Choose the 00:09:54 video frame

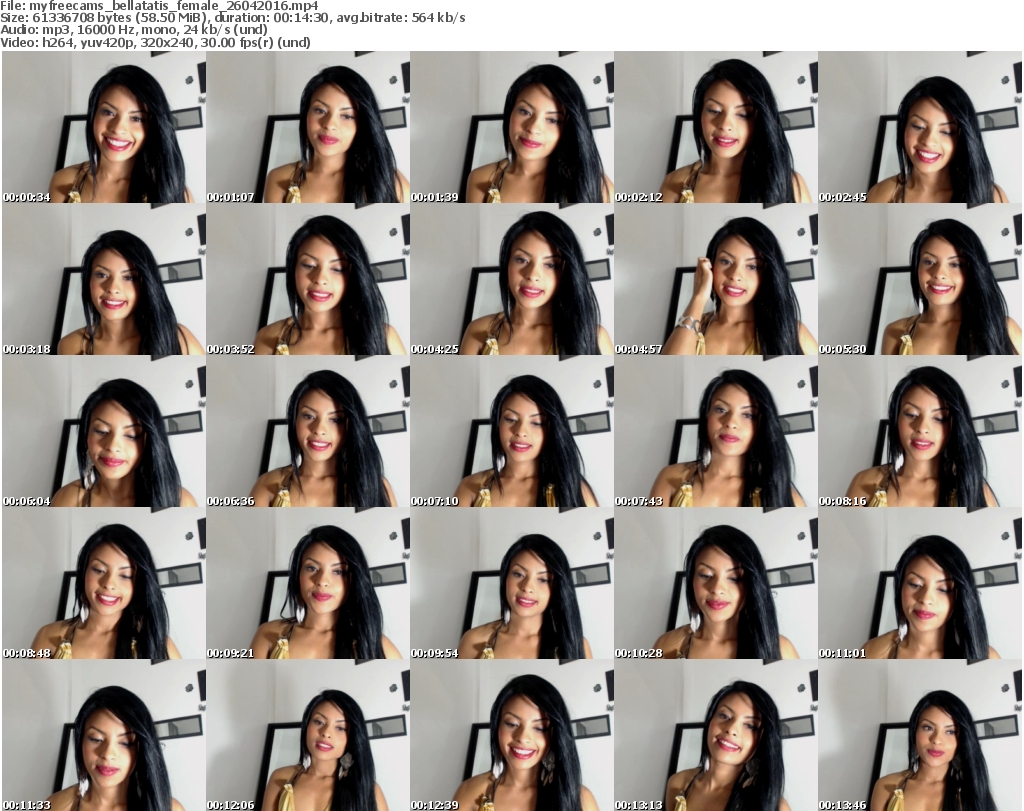(x=511, y=584)
